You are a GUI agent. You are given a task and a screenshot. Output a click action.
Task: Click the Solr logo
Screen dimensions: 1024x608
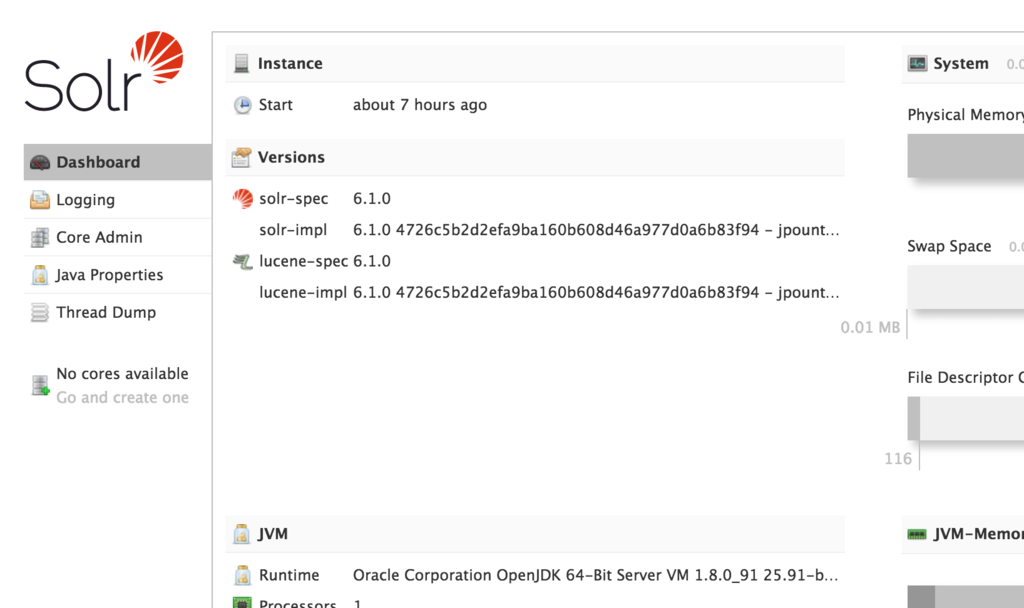[104, 71]
